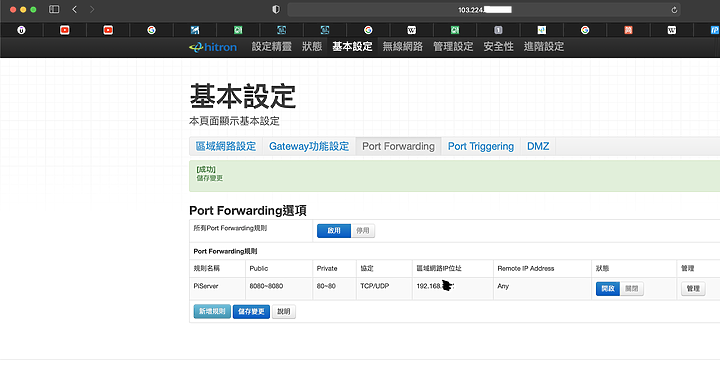The height and width of the screenshot is (378, 720).
Task: Click the 說明 help button
Action: tap(284, 311)
